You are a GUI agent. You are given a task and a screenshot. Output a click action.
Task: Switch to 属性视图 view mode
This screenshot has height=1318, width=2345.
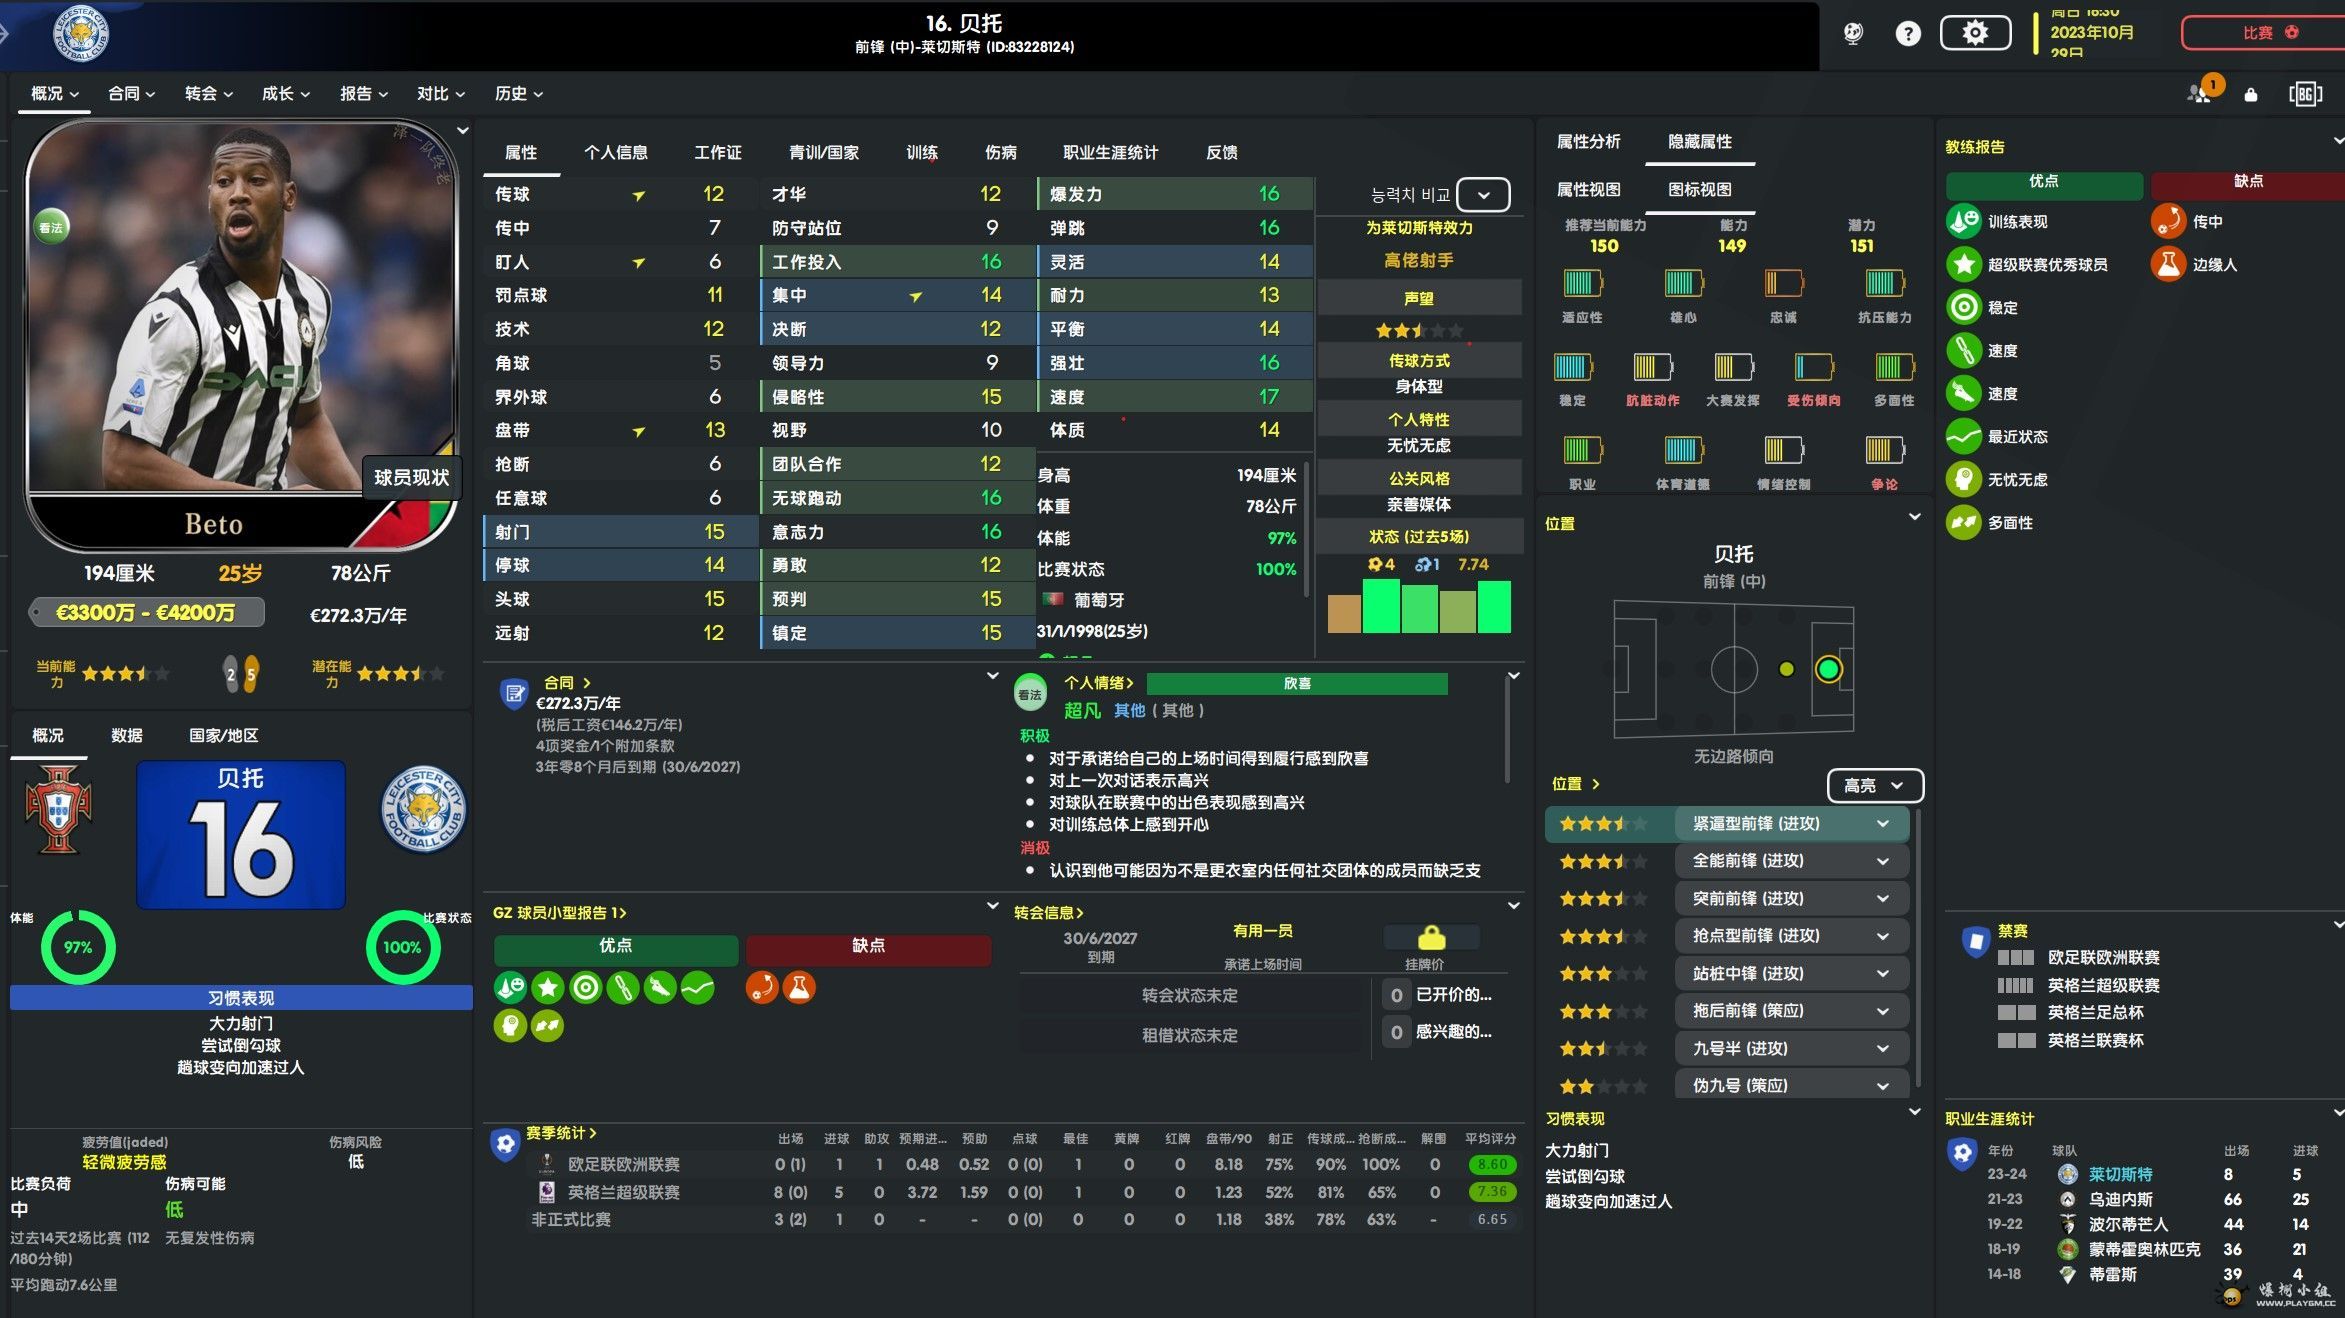(x=1588, y=189)
